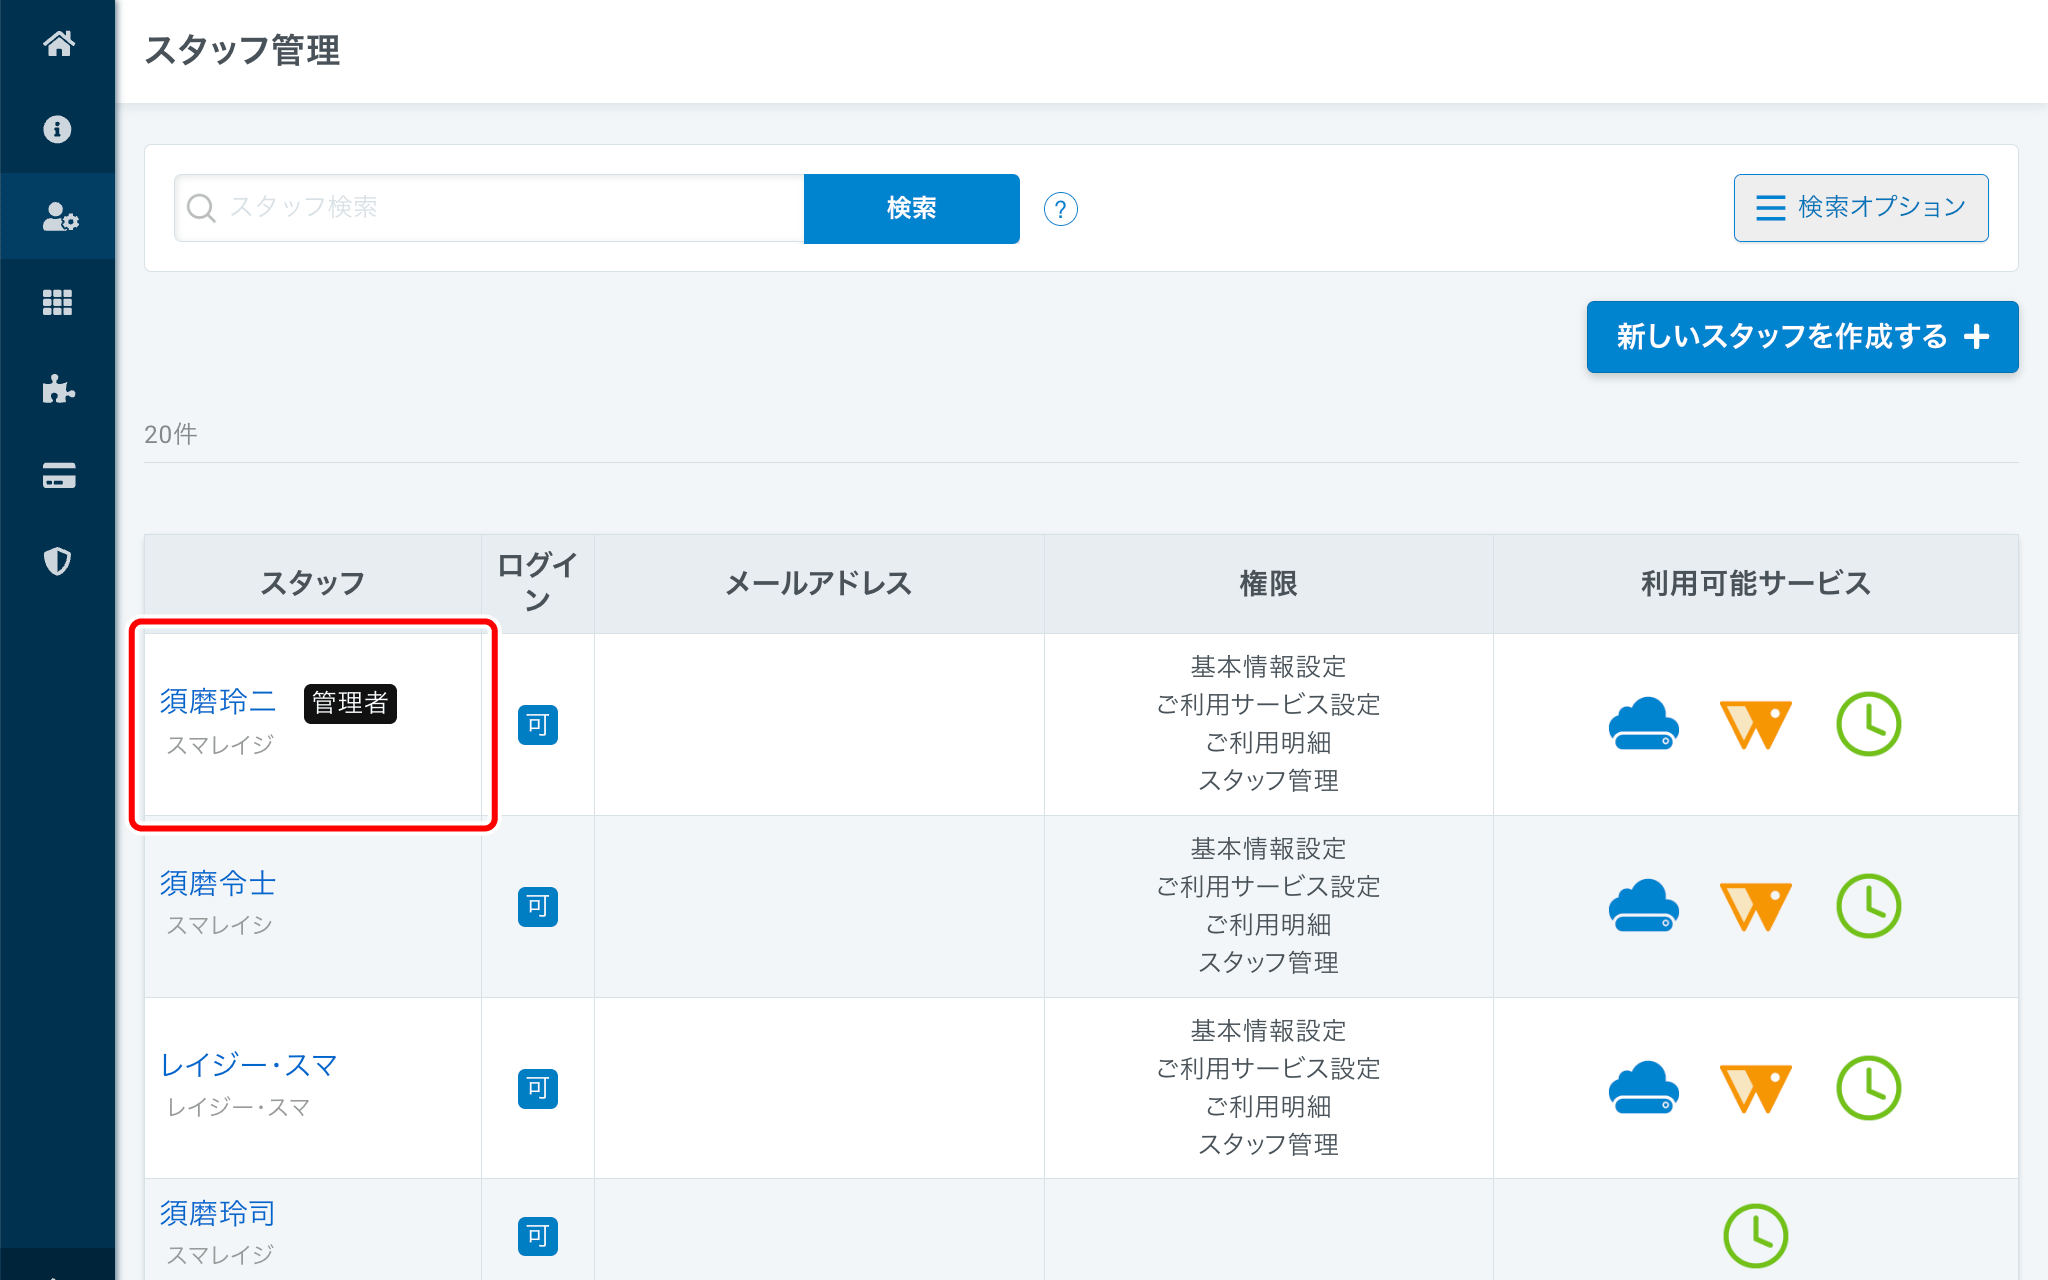
Task: Open the grid apps sidebar icon
Action: pyautogui.click(x=58, y=302)
